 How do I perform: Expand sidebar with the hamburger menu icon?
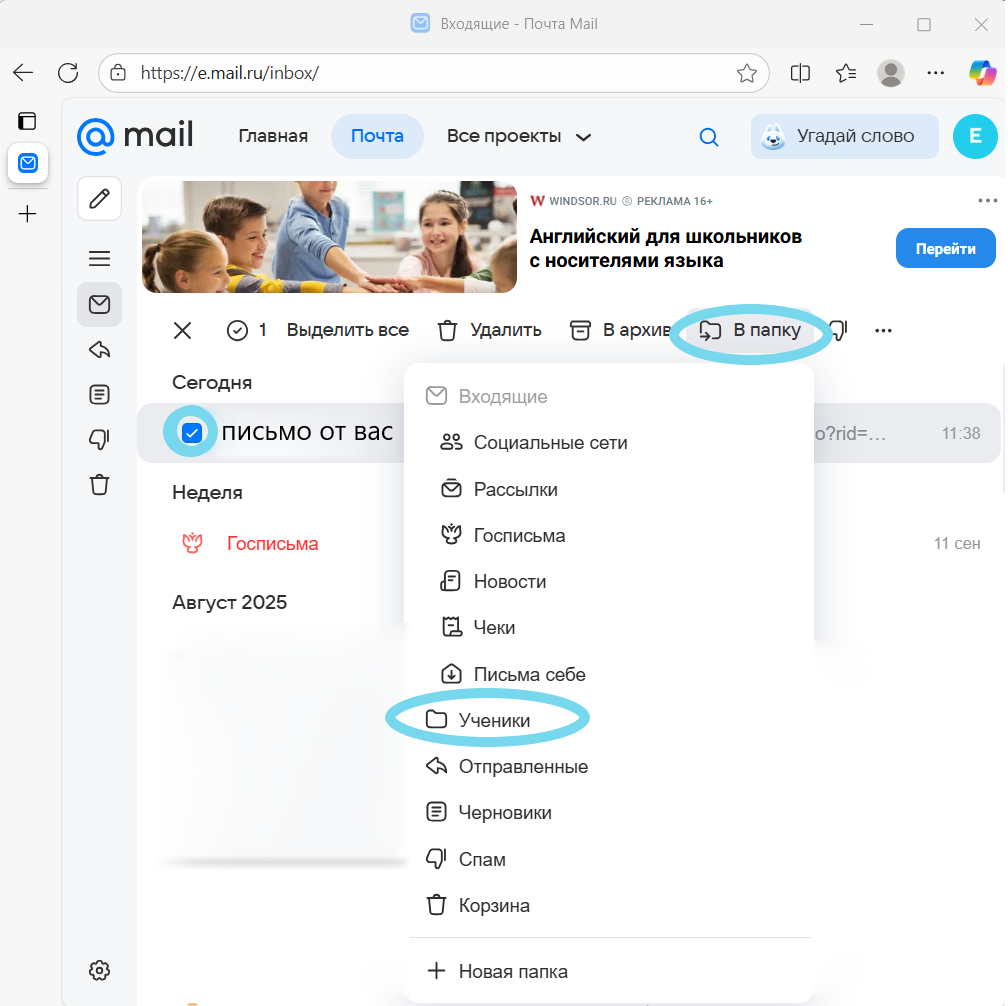click(x=99, y=259)
